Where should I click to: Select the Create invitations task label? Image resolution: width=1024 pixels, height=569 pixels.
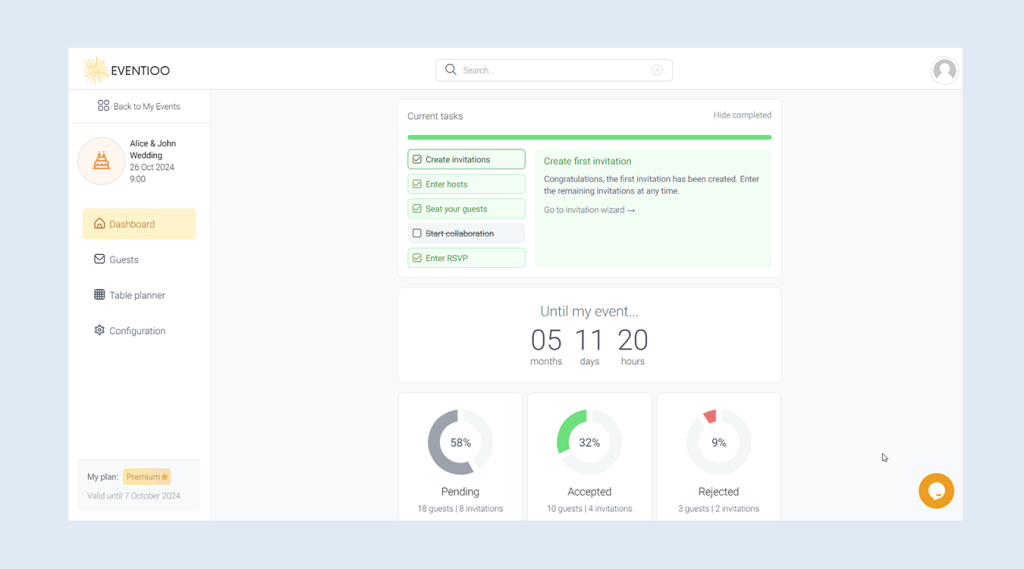[x=457, y=159]
